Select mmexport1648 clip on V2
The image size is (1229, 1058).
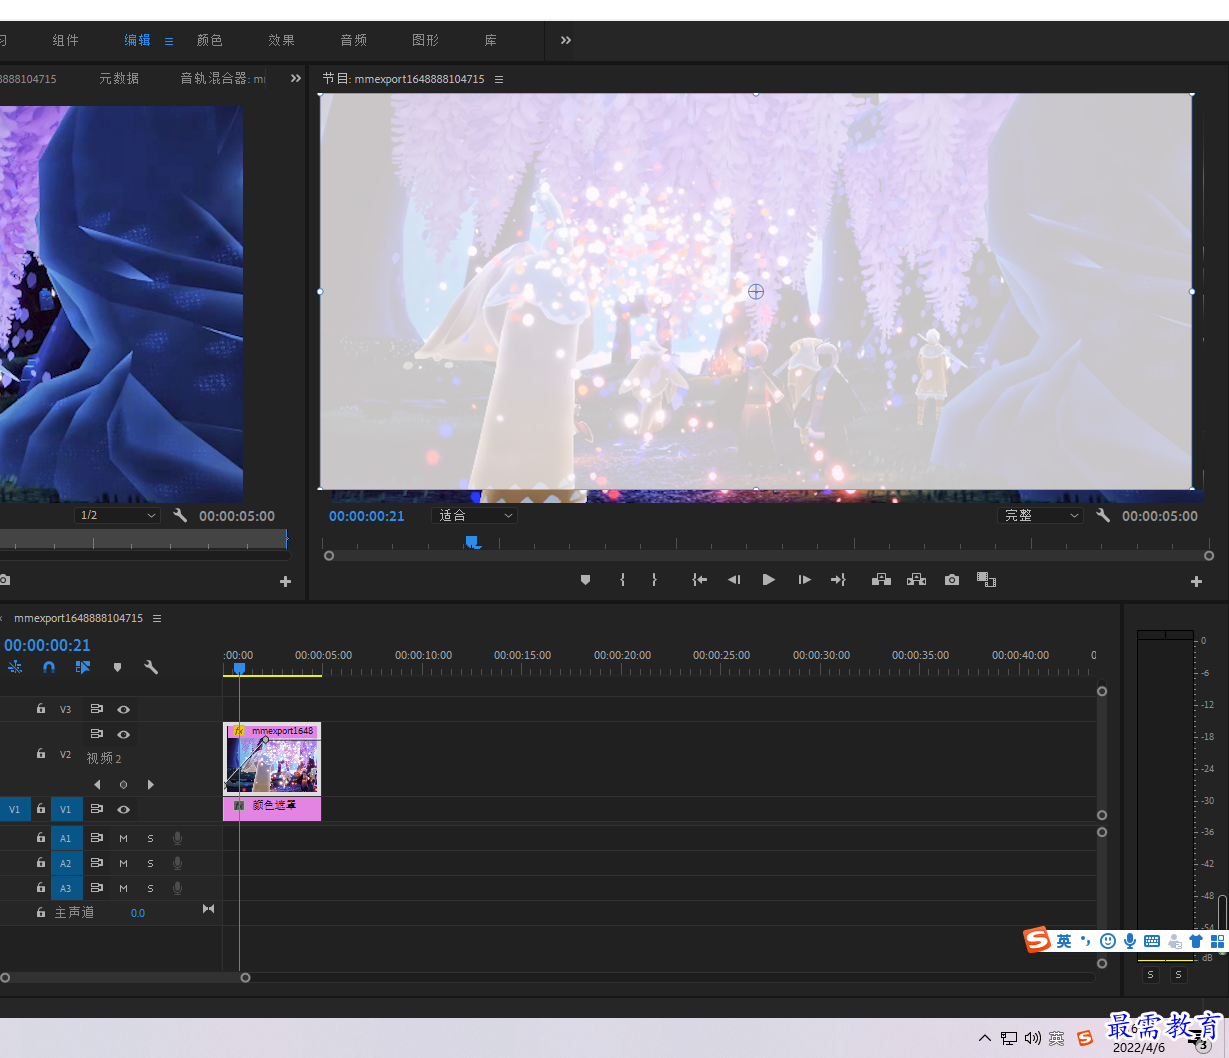coord(272,759)
